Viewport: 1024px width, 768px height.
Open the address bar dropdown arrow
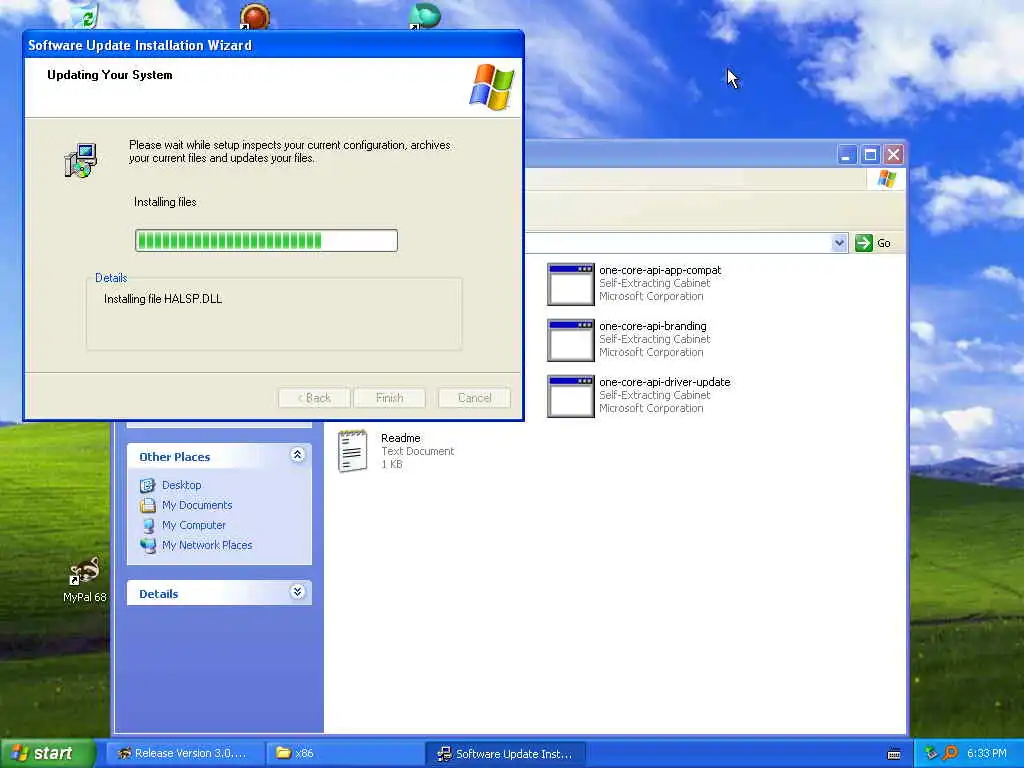tap(839, 243)
